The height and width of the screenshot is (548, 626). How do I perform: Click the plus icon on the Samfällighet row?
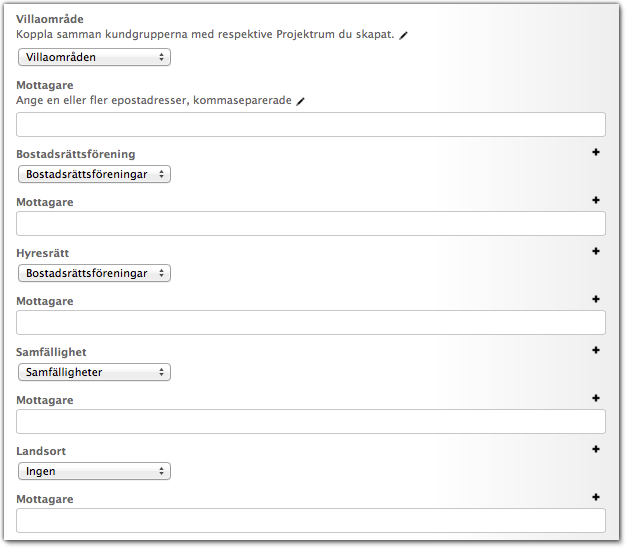pyautogui.click(x=596, y=350)
